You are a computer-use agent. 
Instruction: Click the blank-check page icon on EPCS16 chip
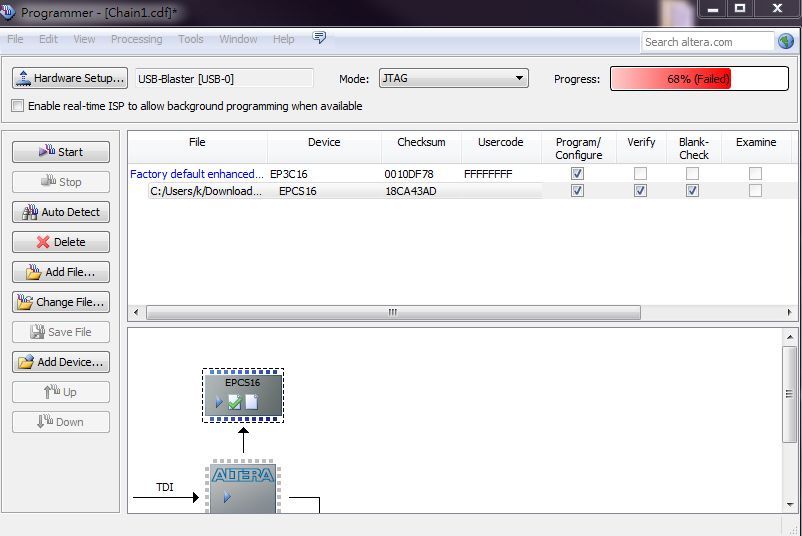click(252, 402)
